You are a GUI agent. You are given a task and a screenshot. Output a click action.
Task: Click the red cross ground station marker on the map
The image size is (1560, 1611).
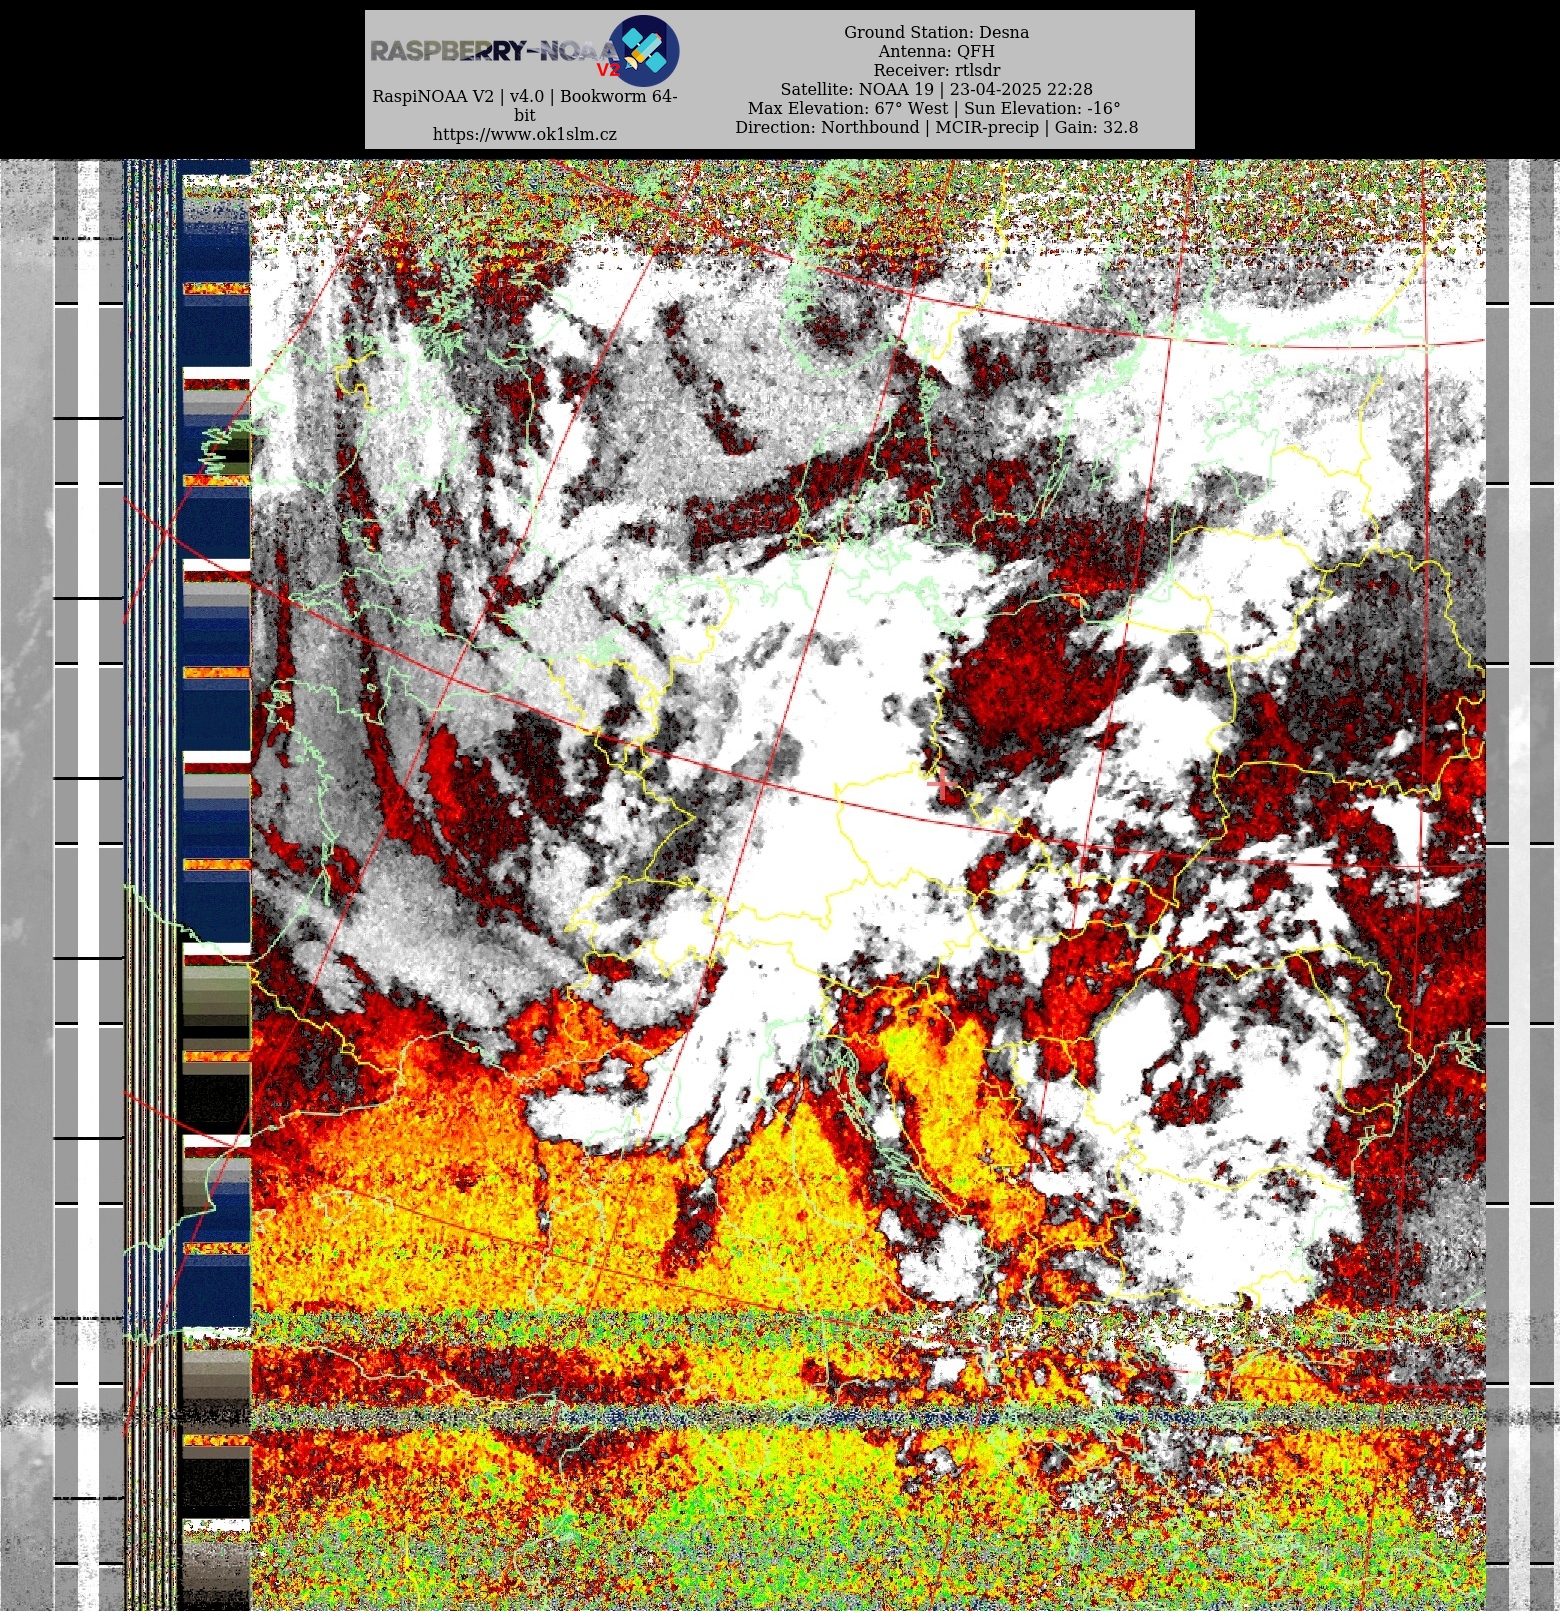coord(943,785)
